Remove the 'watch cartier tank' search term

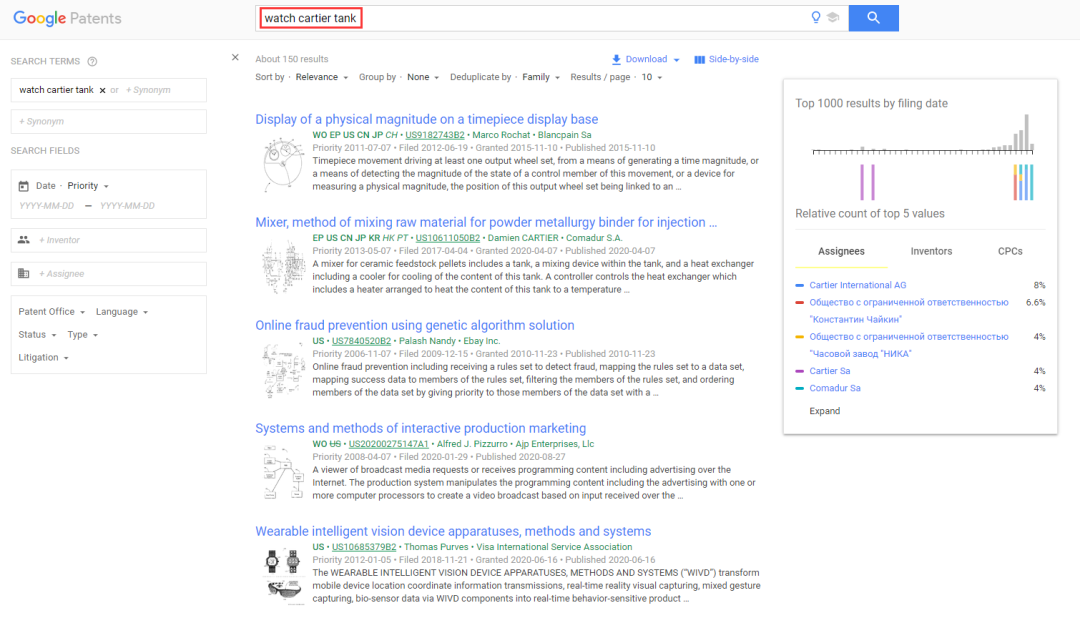click(103, 90)
